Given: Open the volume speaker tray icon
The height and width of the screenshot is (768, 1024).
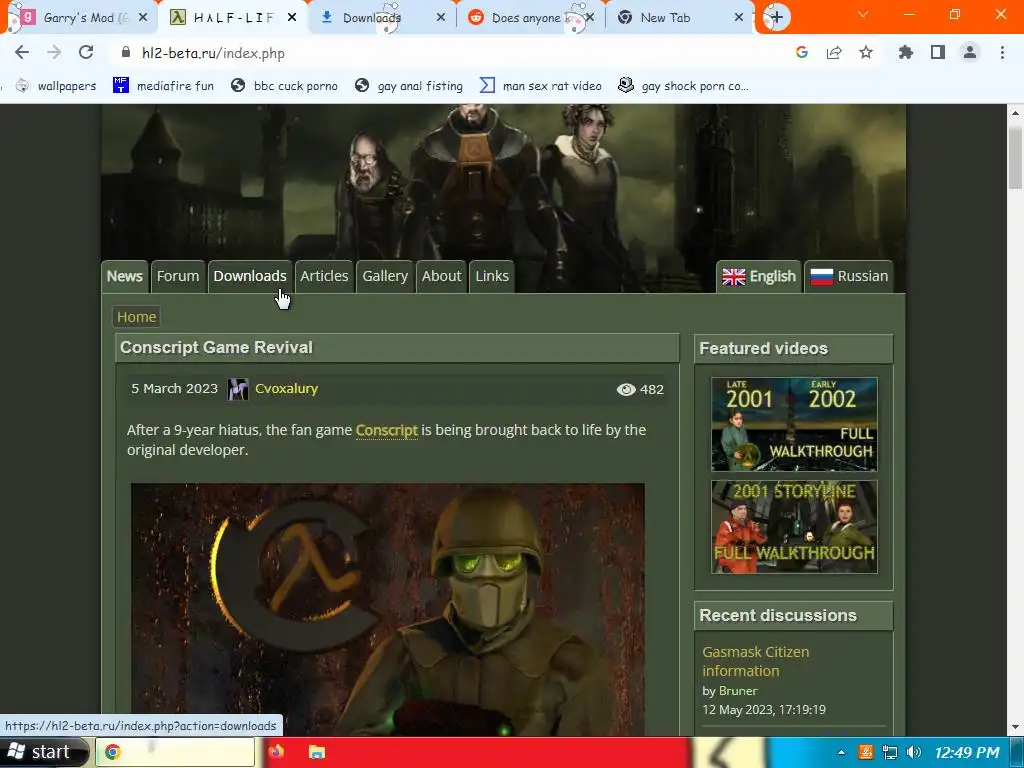Looking at the screenshot, I should pos(914,752).
